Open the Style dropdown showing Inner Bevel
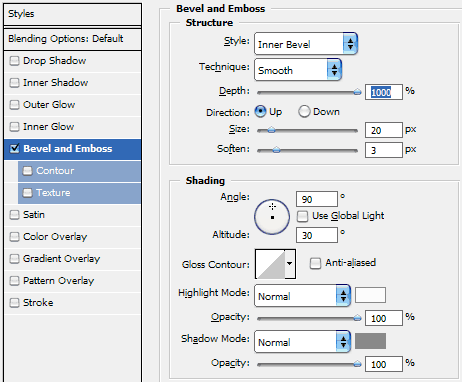Screen dimensions: 462x382 click(306, 44)
